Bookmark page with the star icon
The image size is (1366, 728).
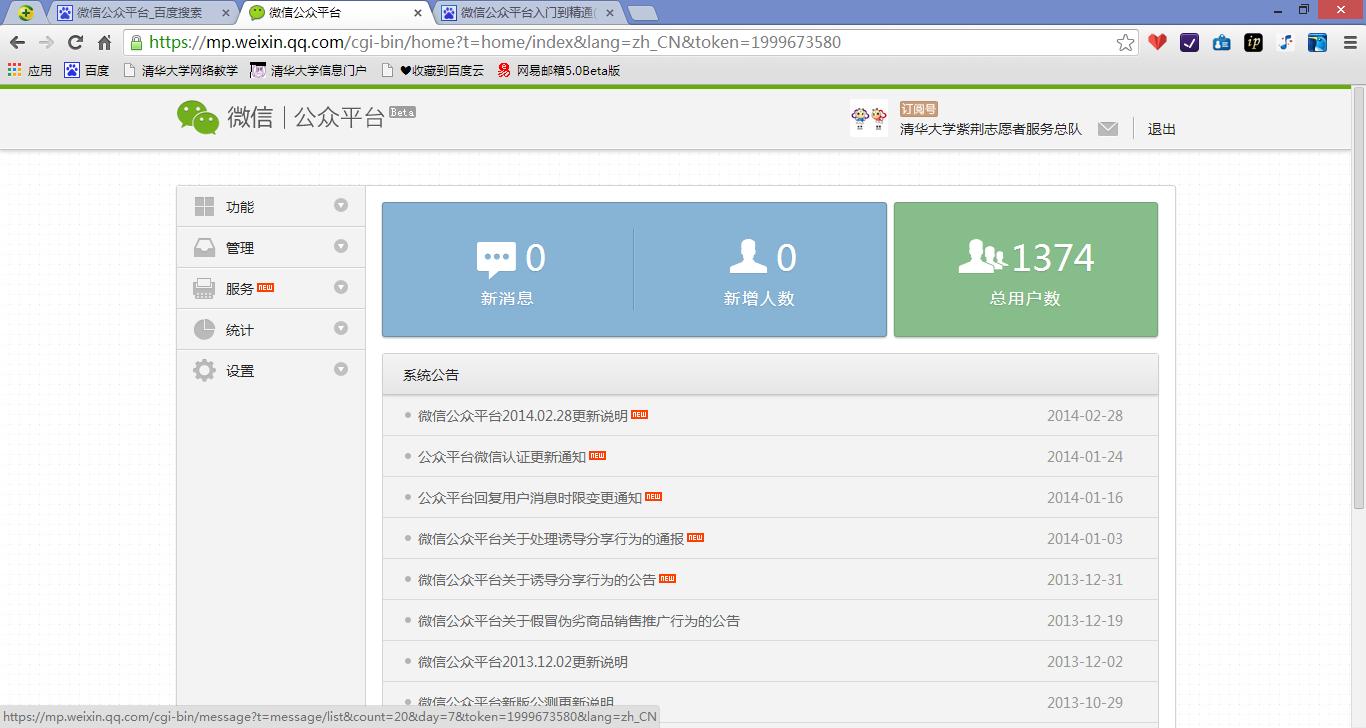pos(1125,42)
